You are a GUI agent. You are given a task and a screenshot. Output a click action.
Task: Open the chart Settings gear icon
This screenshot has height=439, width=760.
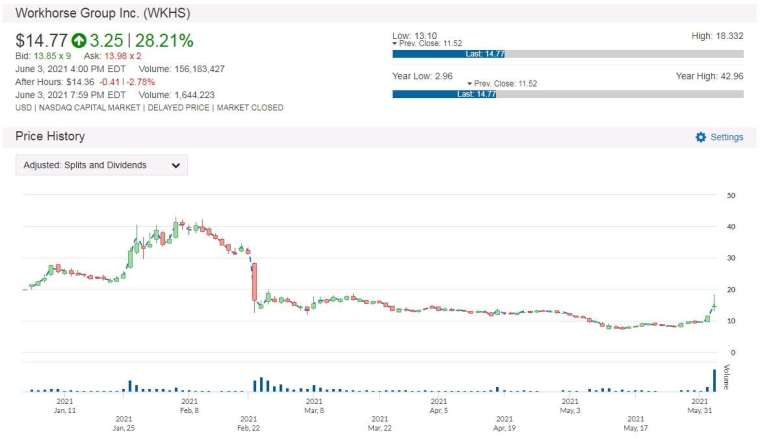(700, 137)
